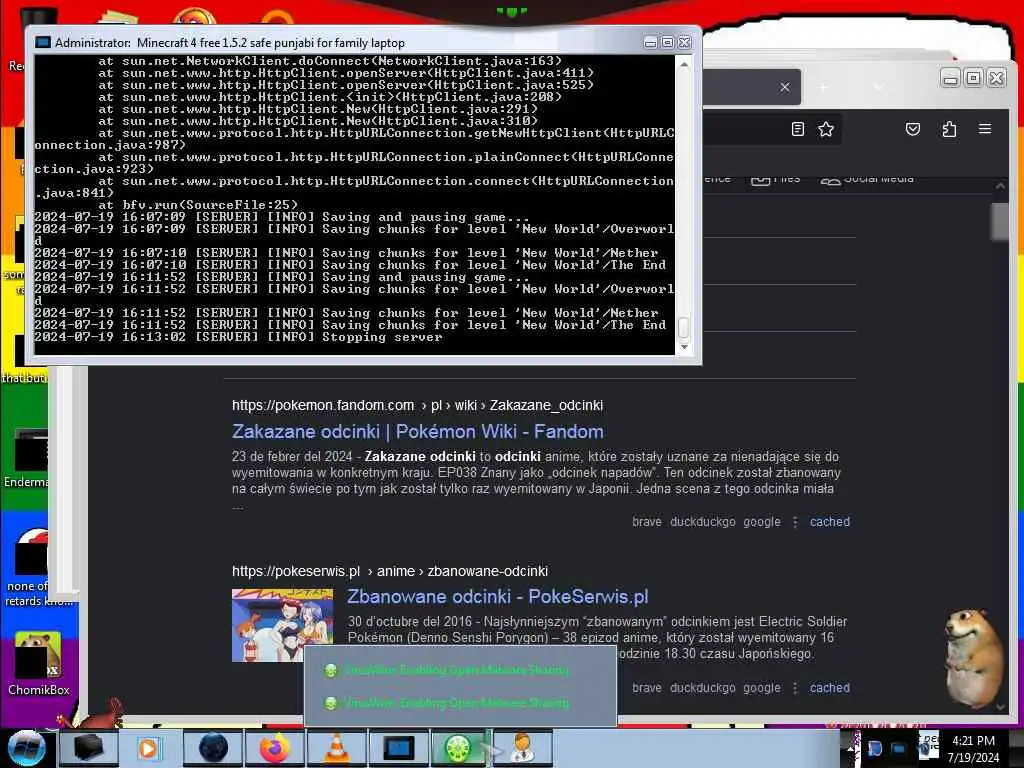
Task: Open cached version of PokeSerwis result
Action: [x=829, y=688]
